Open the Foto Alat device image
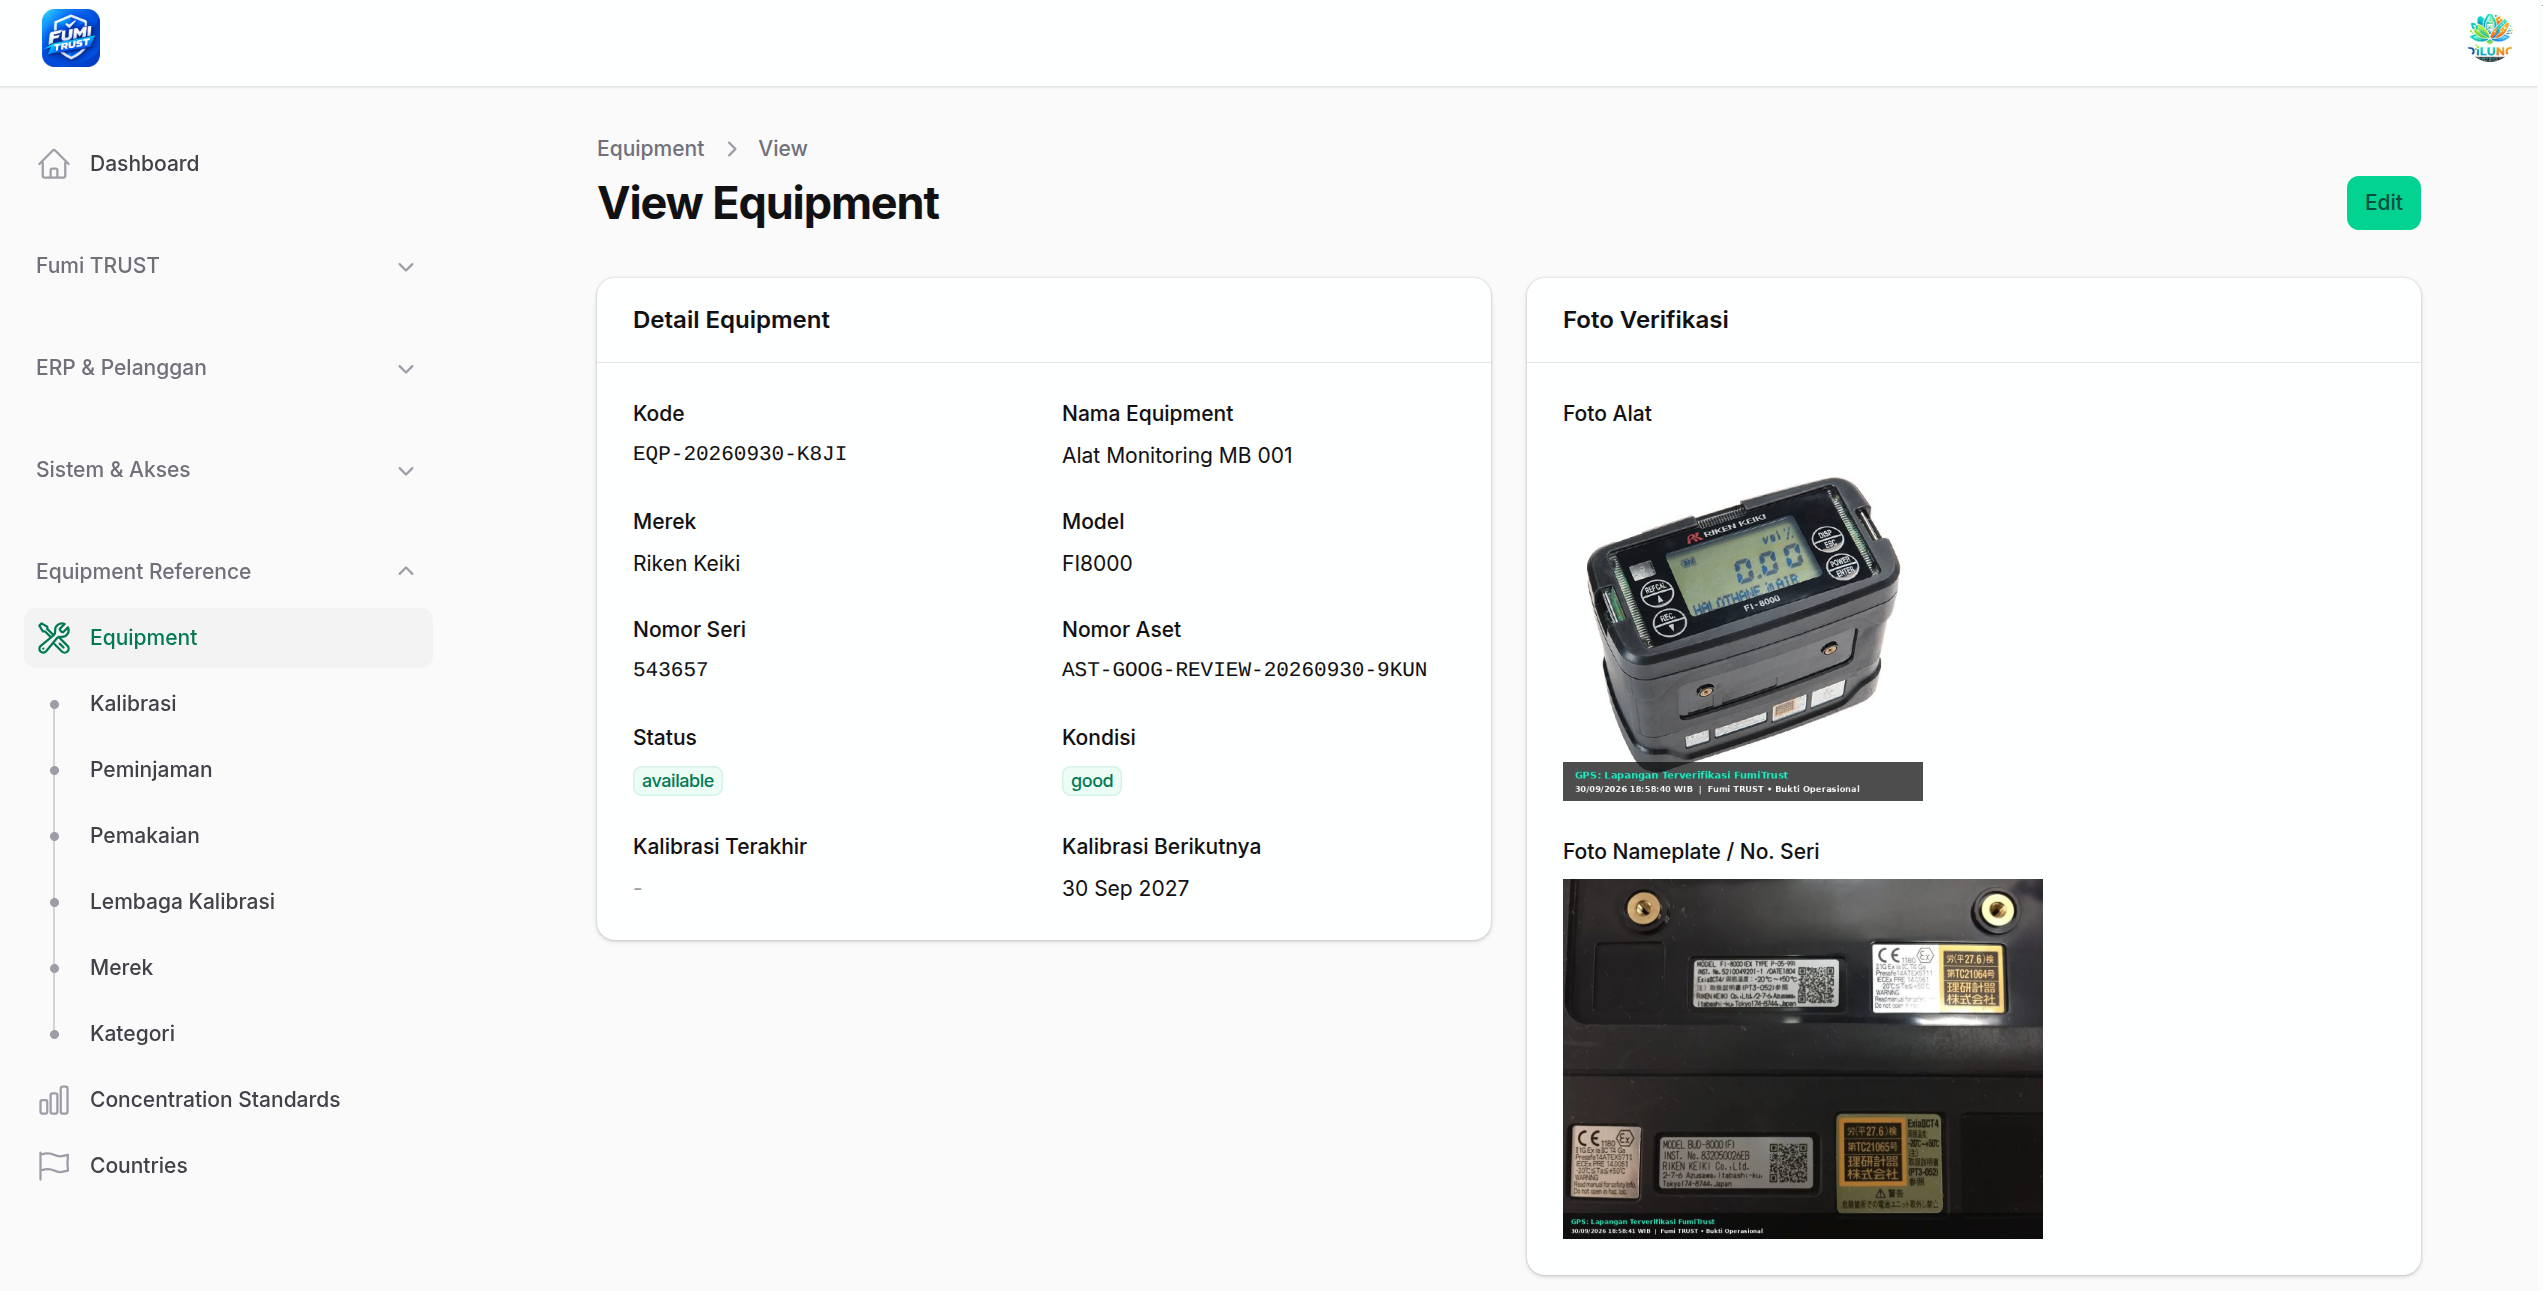 [1742, 623]
